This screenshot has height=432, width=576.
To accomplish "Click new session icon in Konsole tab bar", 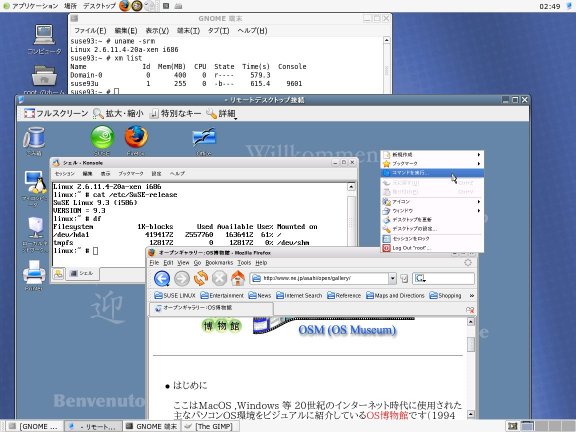I will pyautogui.click(x=58, y=273).
